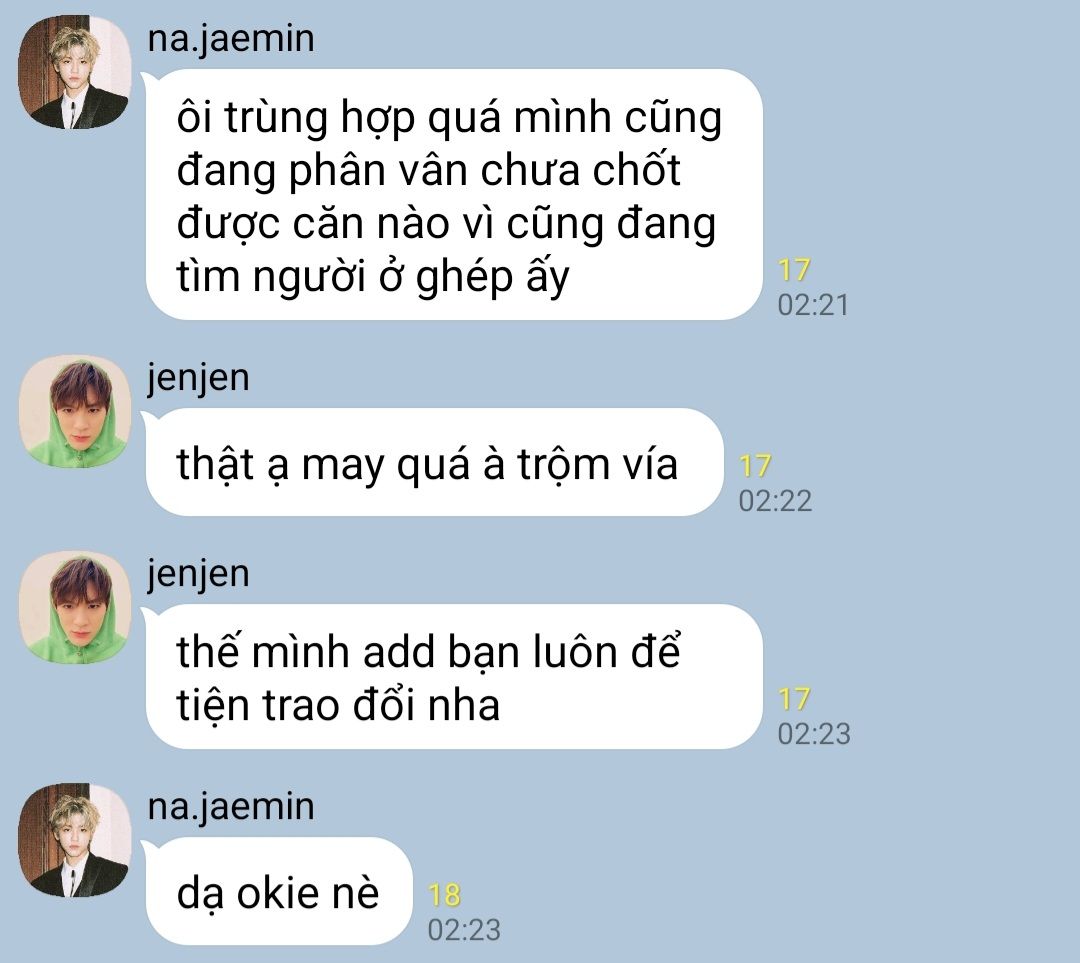Select the message starting 'ôi trùng hợp quá'
The width and height of the screenshot is (1080, 963).
point(454,194)
